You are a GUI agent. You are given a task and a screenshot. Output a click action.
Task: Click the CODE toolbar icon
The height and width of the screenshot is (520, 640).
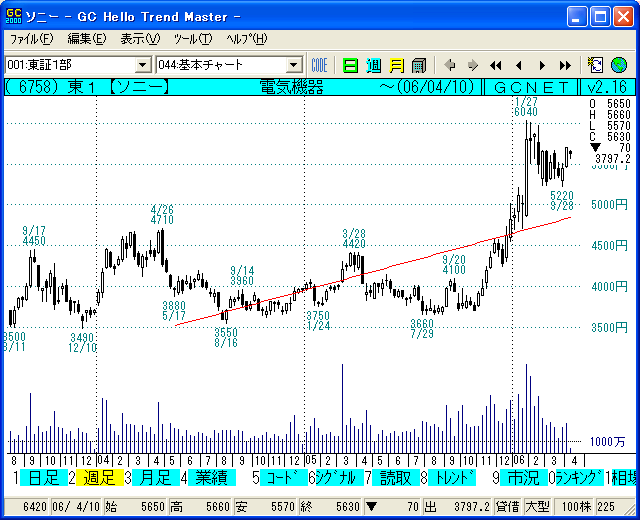tap(319, 65)
